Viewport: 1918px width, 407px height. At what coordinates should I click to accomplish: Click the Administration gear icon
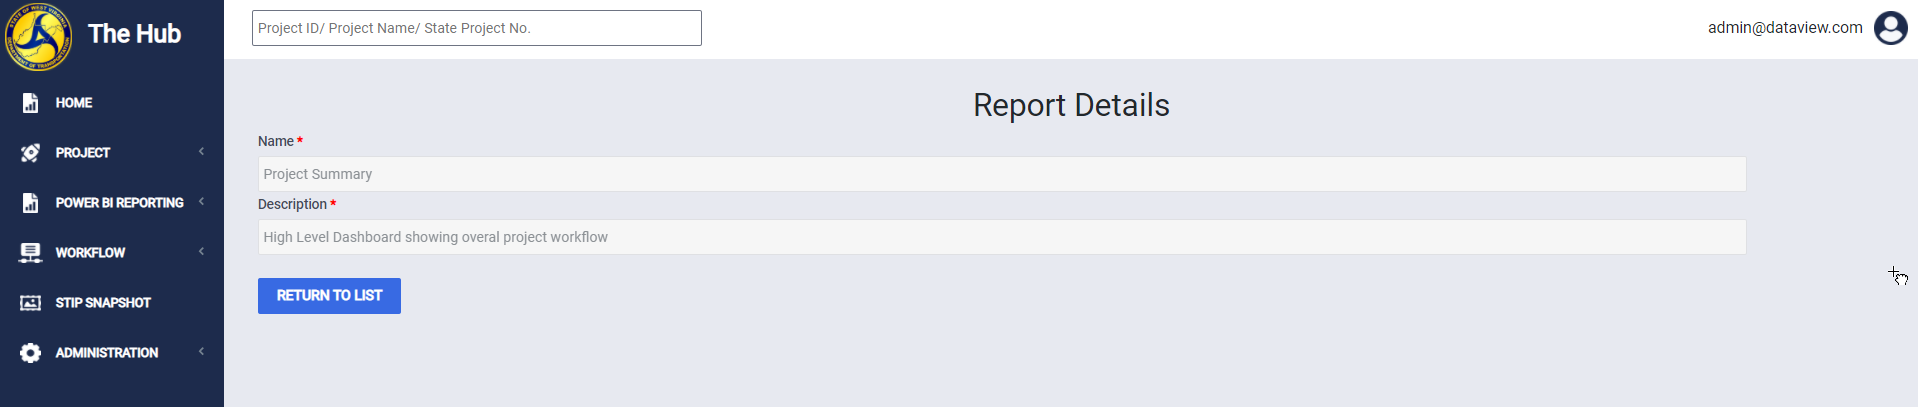coord(30,353)
